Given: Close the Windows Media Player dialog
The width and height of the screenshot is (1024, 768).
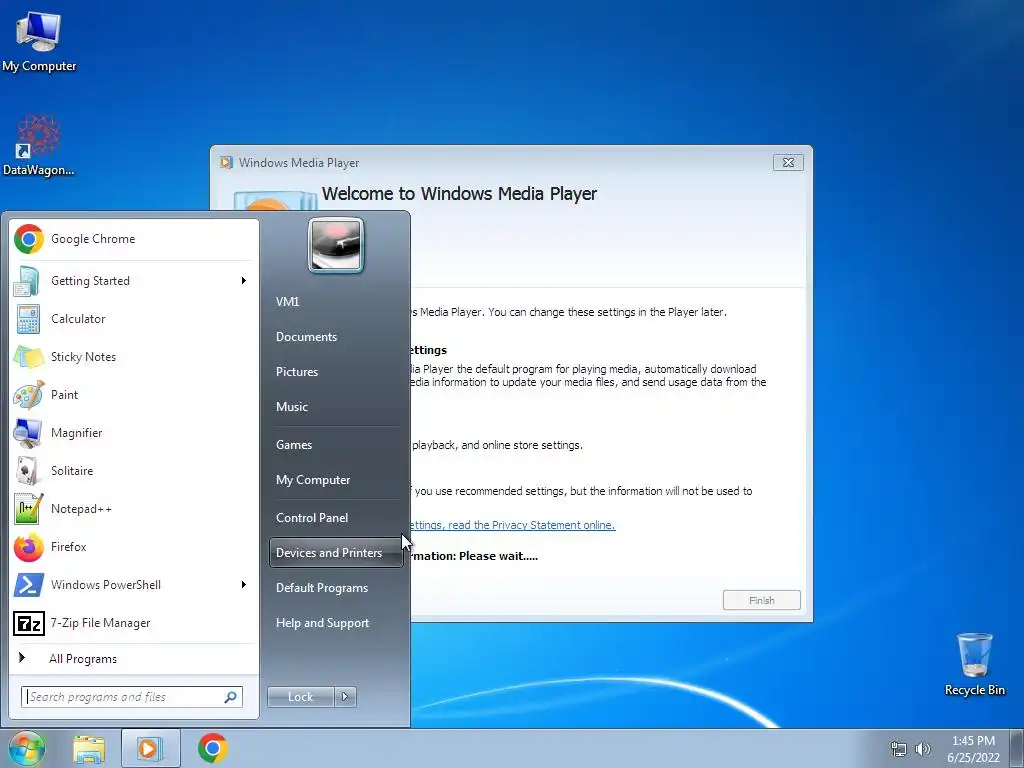Looking at the screenshot, I should (x=788, y=163).
